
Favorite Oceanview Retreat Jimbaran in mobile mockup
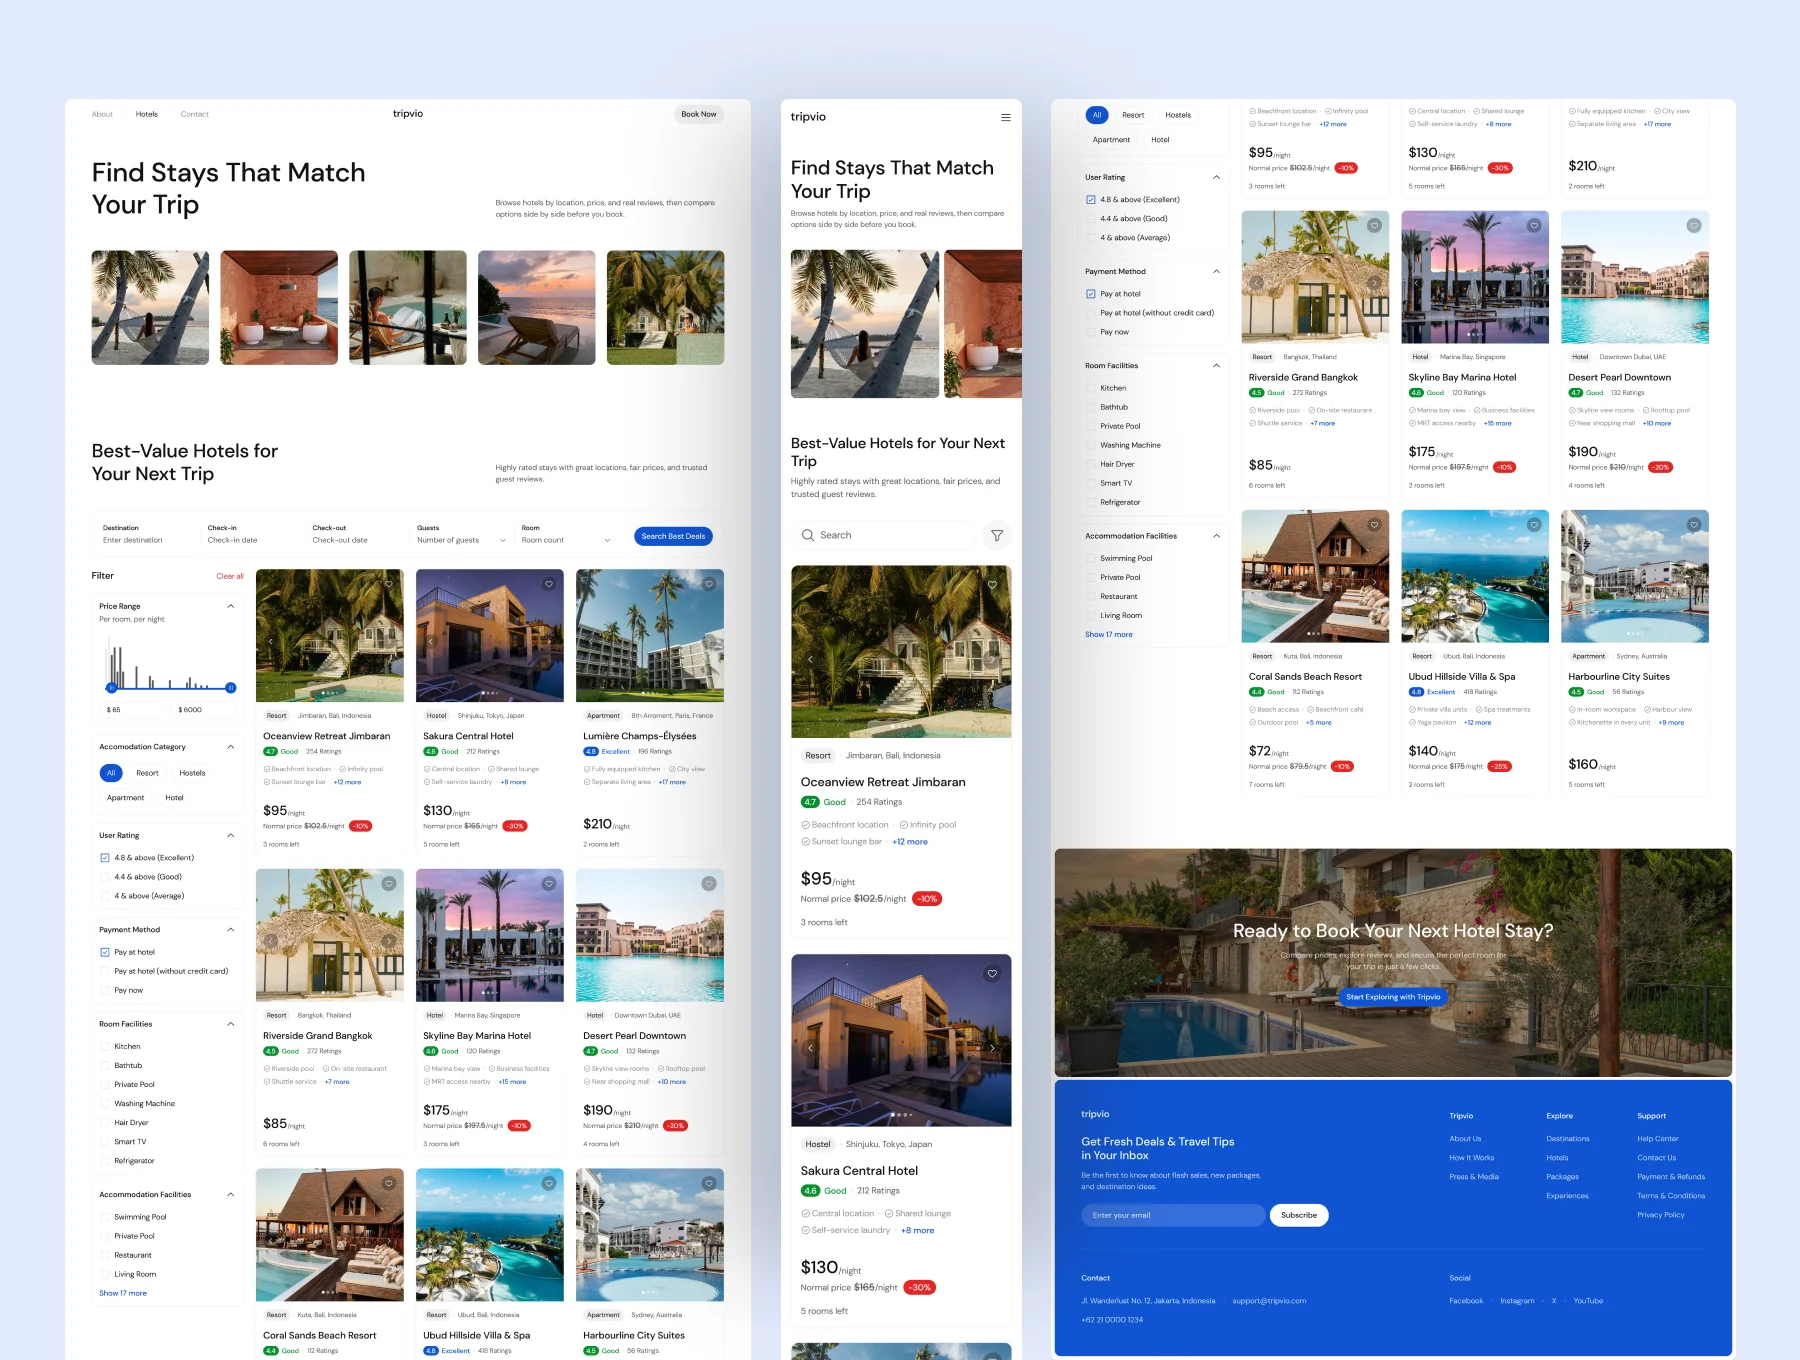(x=992, y=585)
